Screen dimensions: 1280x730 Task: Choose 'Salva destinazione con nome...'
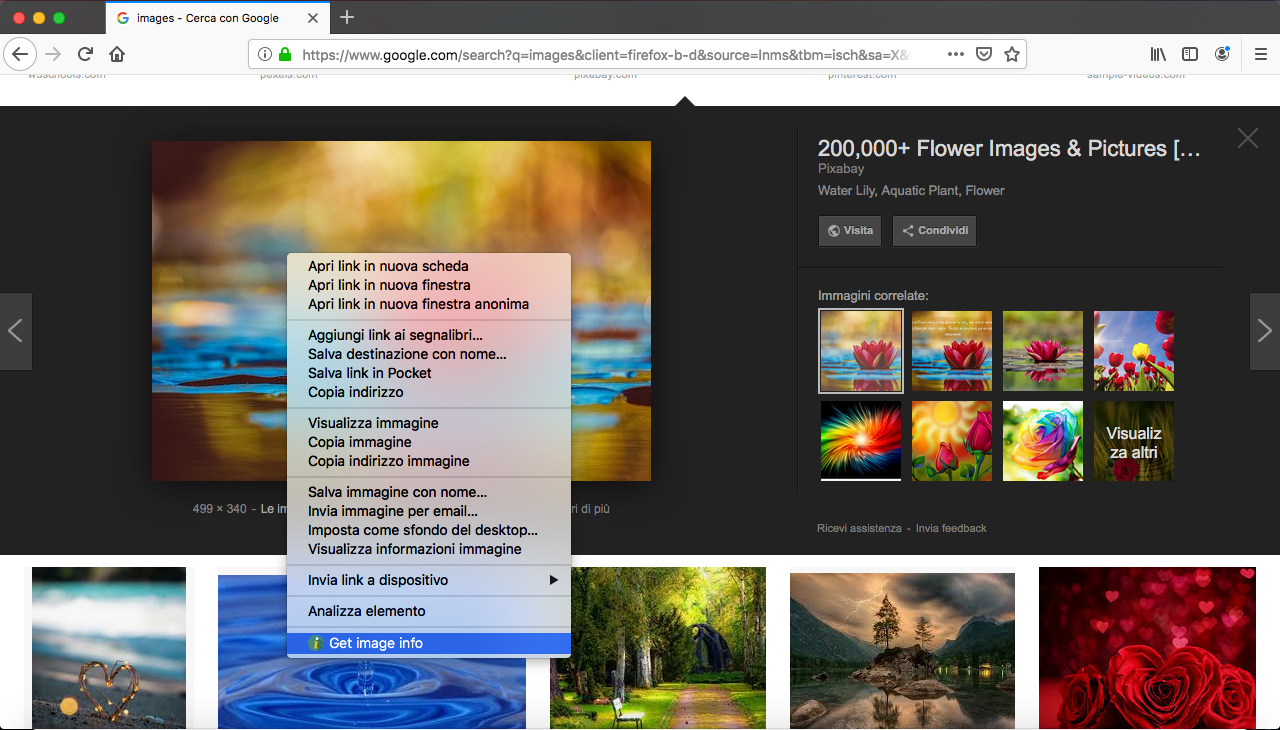point(429,354)
